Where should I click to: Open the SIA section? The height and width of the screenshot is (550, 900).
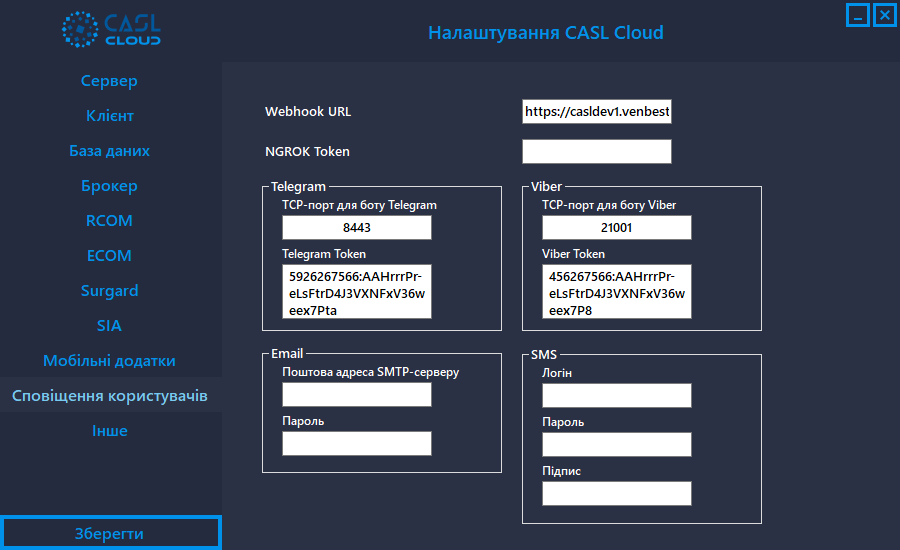pos(109,326)
